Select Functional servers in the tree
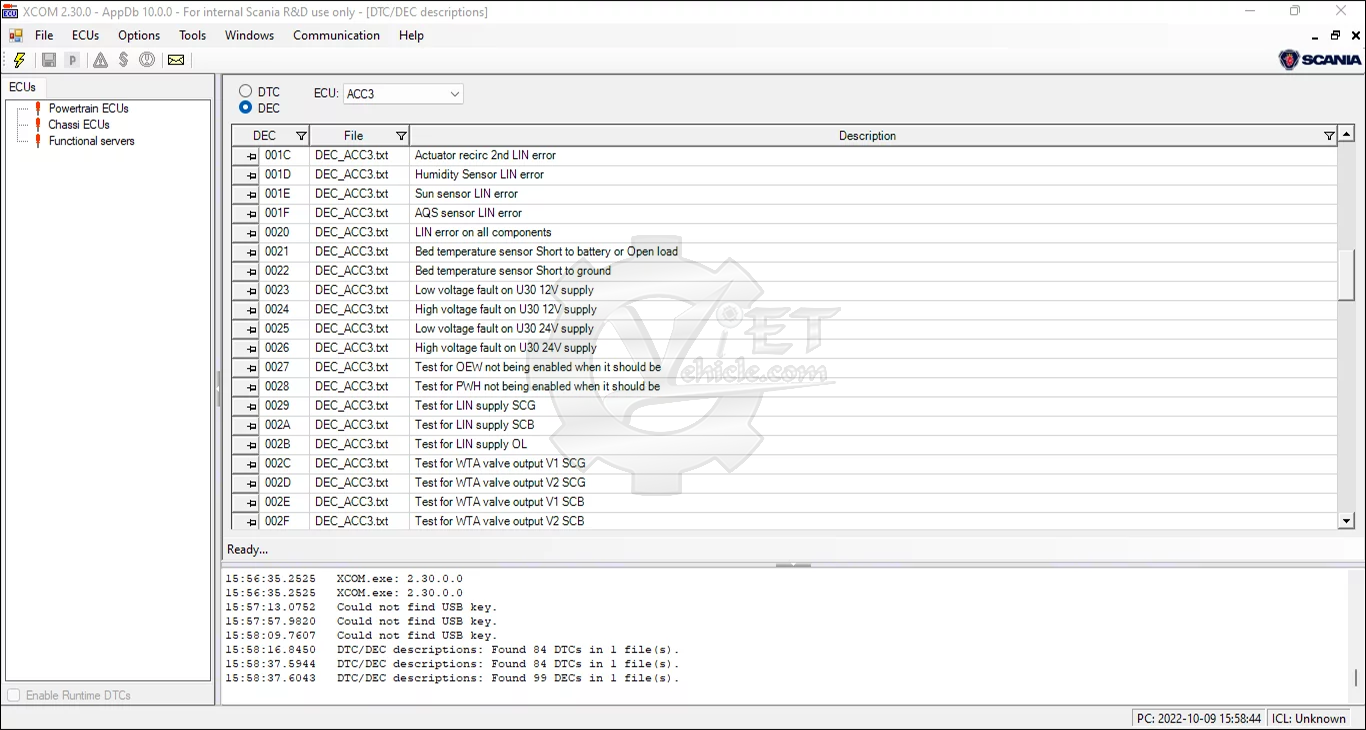This screenshot has height=730, width=1366. pos(91,141)
